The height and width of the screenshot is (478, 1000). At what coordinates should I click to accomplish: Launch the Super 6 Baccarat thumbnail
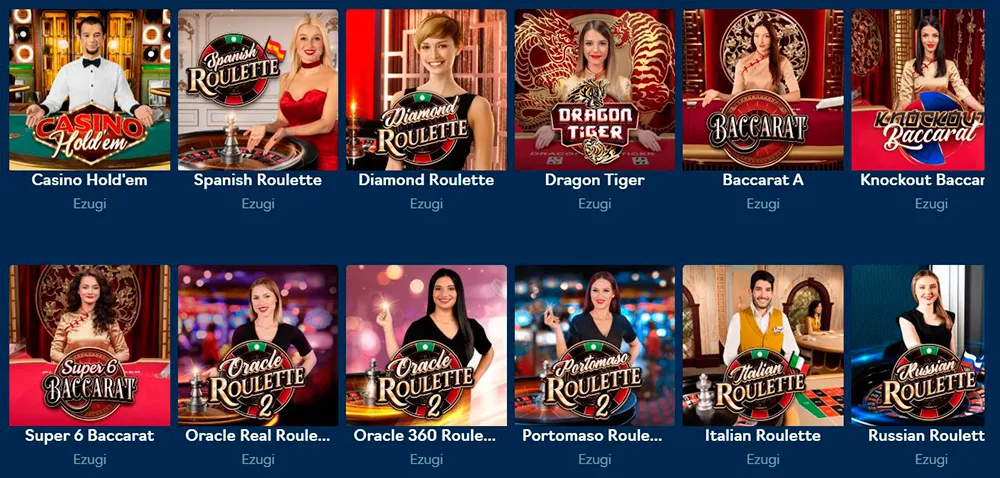(89, 345)
